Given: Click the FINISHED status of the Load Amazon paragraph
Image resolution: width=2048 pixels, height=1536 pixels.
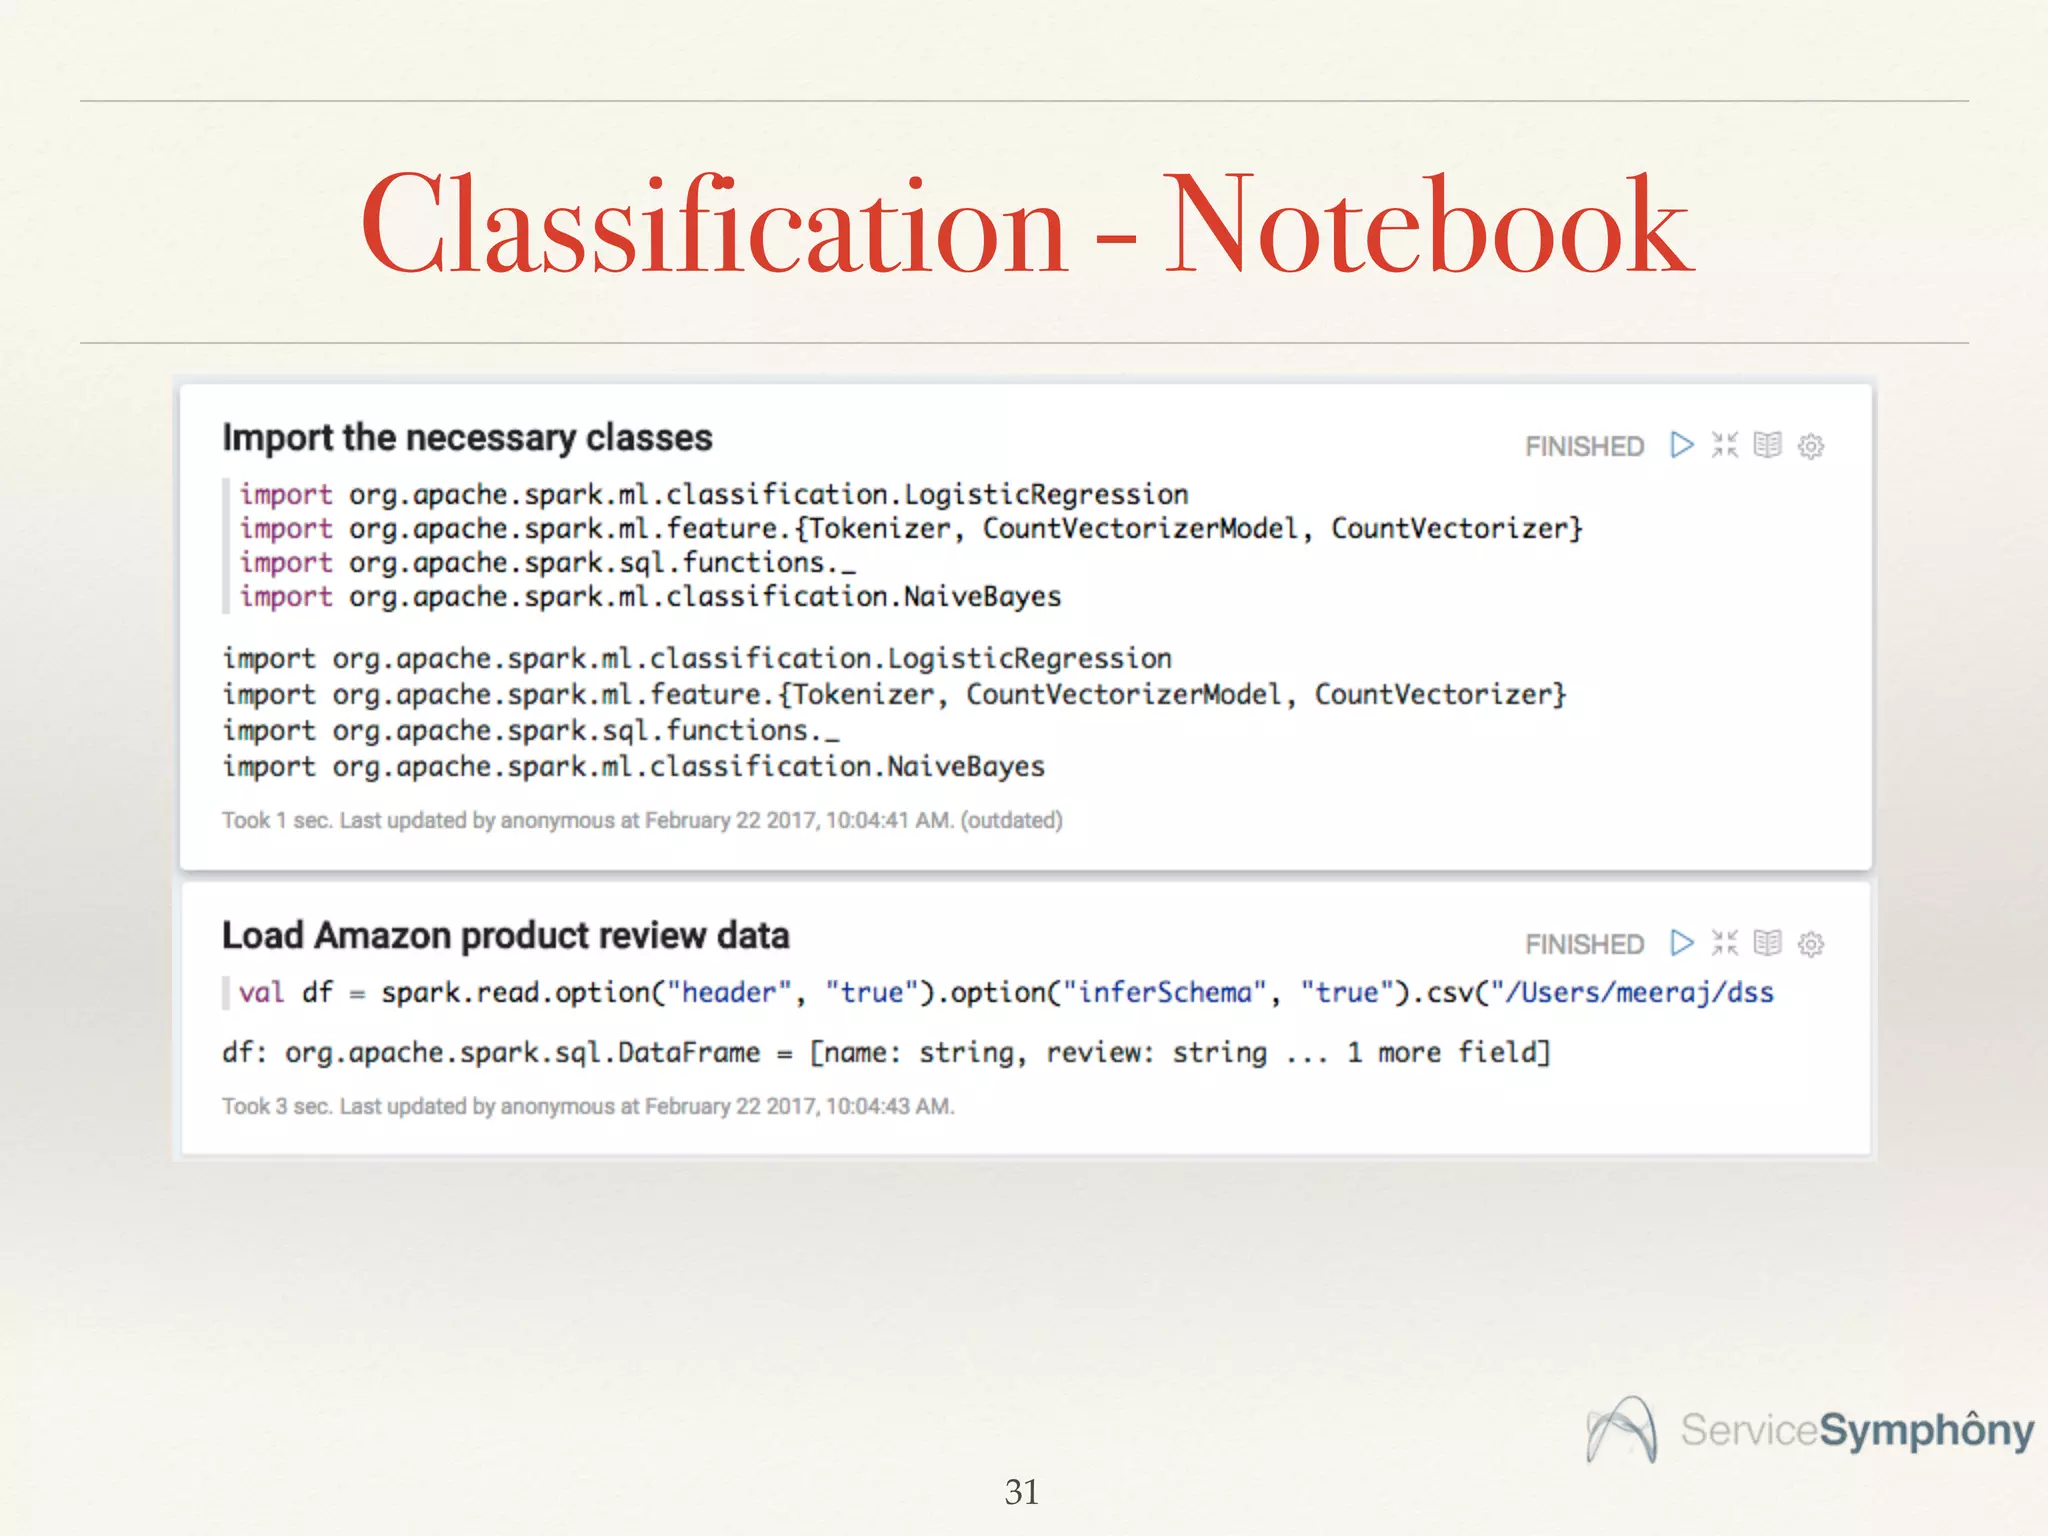Looking at the screenshot, I should click(x=1584, y=945).
